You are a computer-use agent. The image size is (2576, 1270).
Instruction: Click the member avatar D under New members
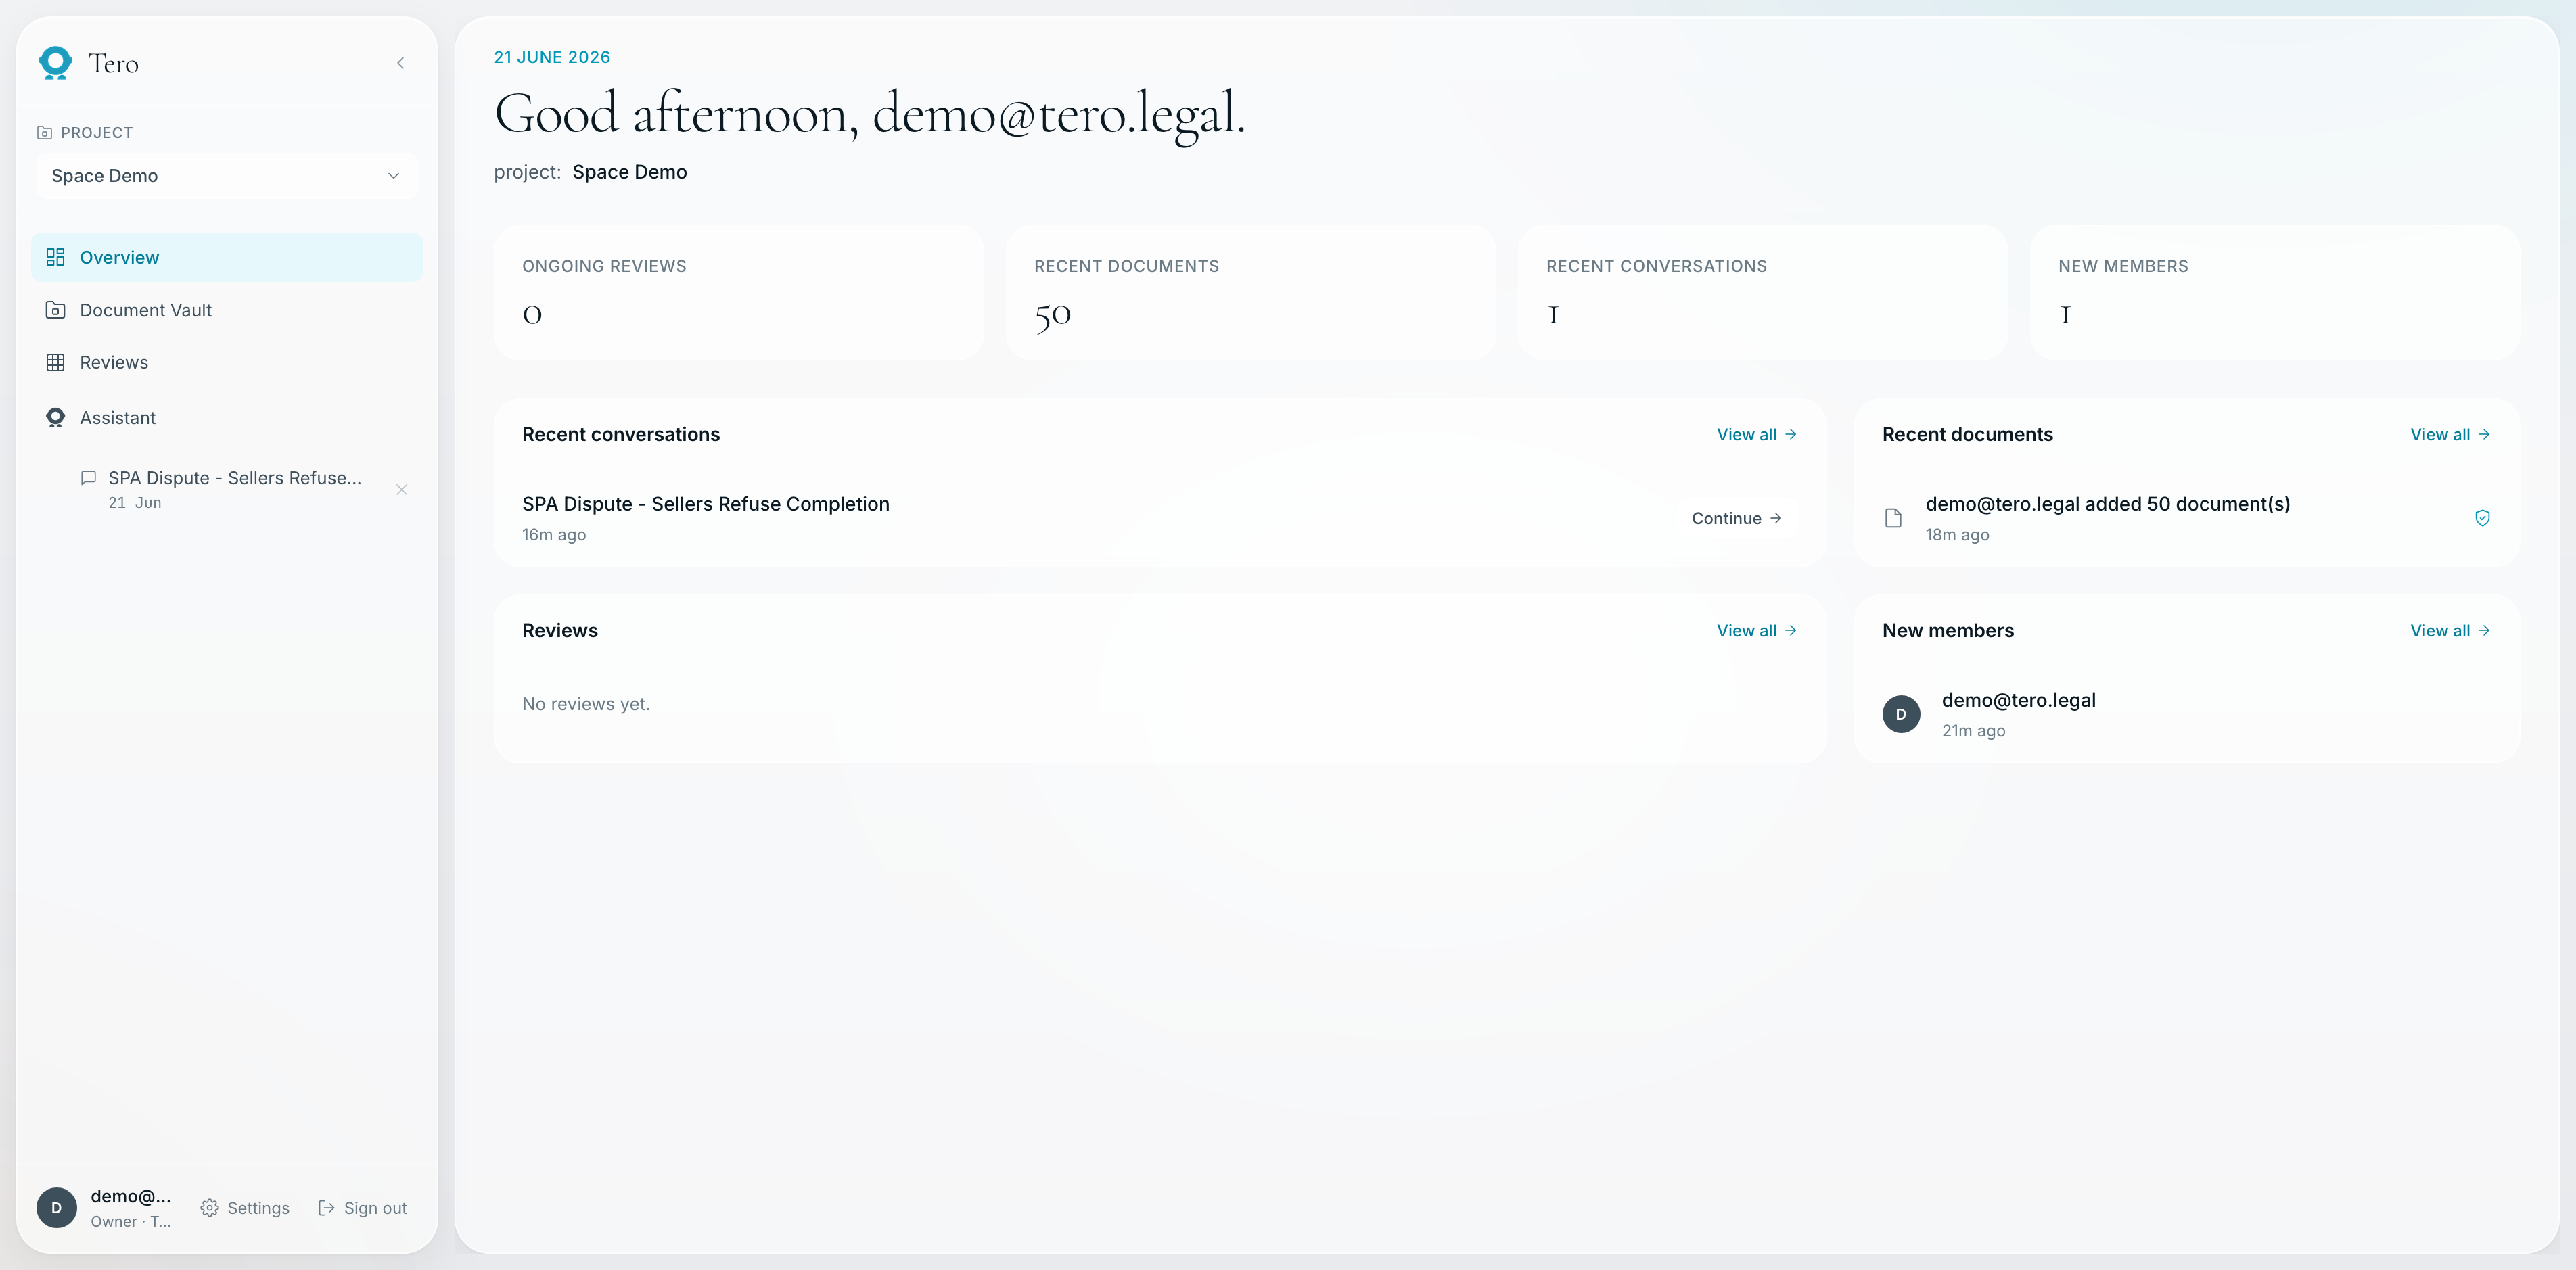pyautogui.click(x=1900, y=714)
